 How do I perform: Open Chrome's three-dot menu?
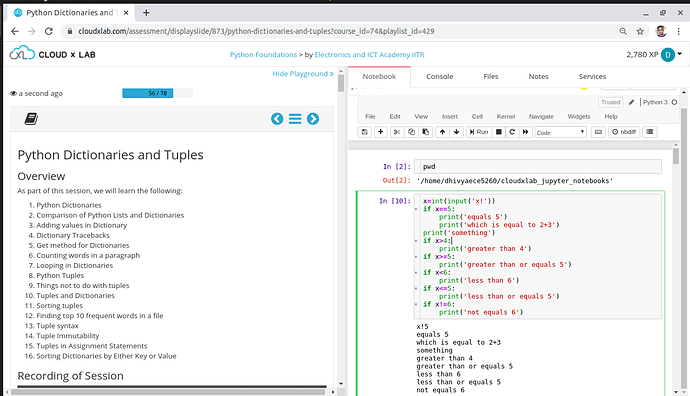679,31
